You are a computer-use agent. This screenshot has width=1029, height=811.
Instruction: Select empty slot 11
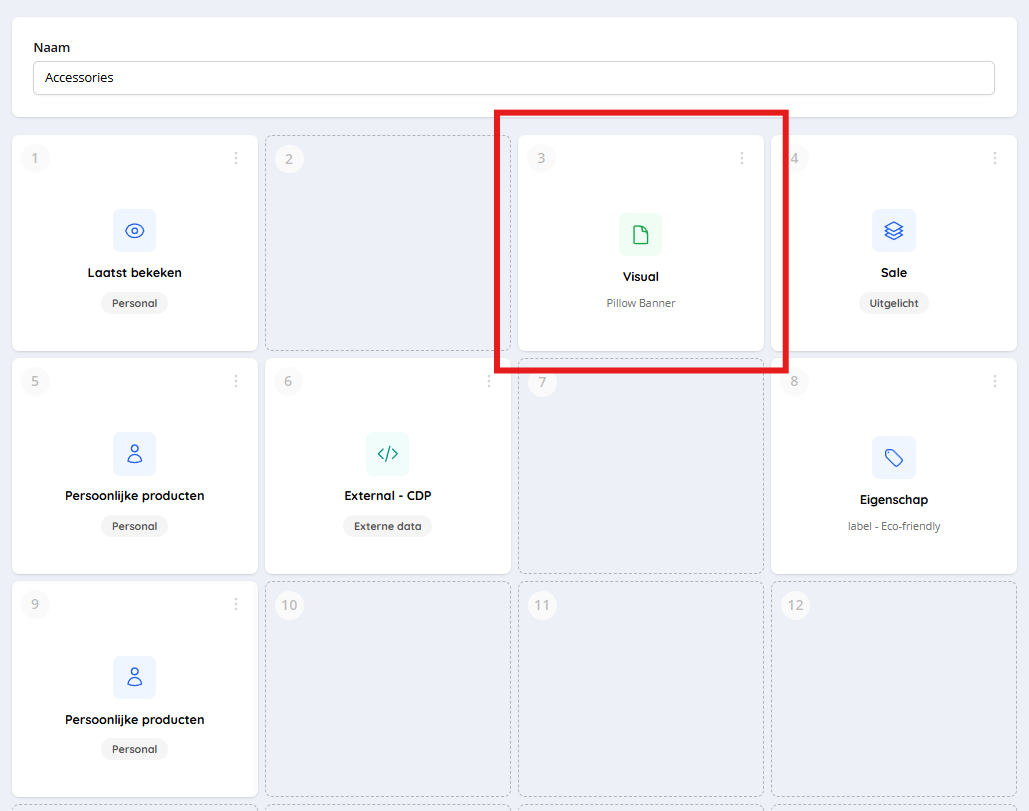pos(640,689)
